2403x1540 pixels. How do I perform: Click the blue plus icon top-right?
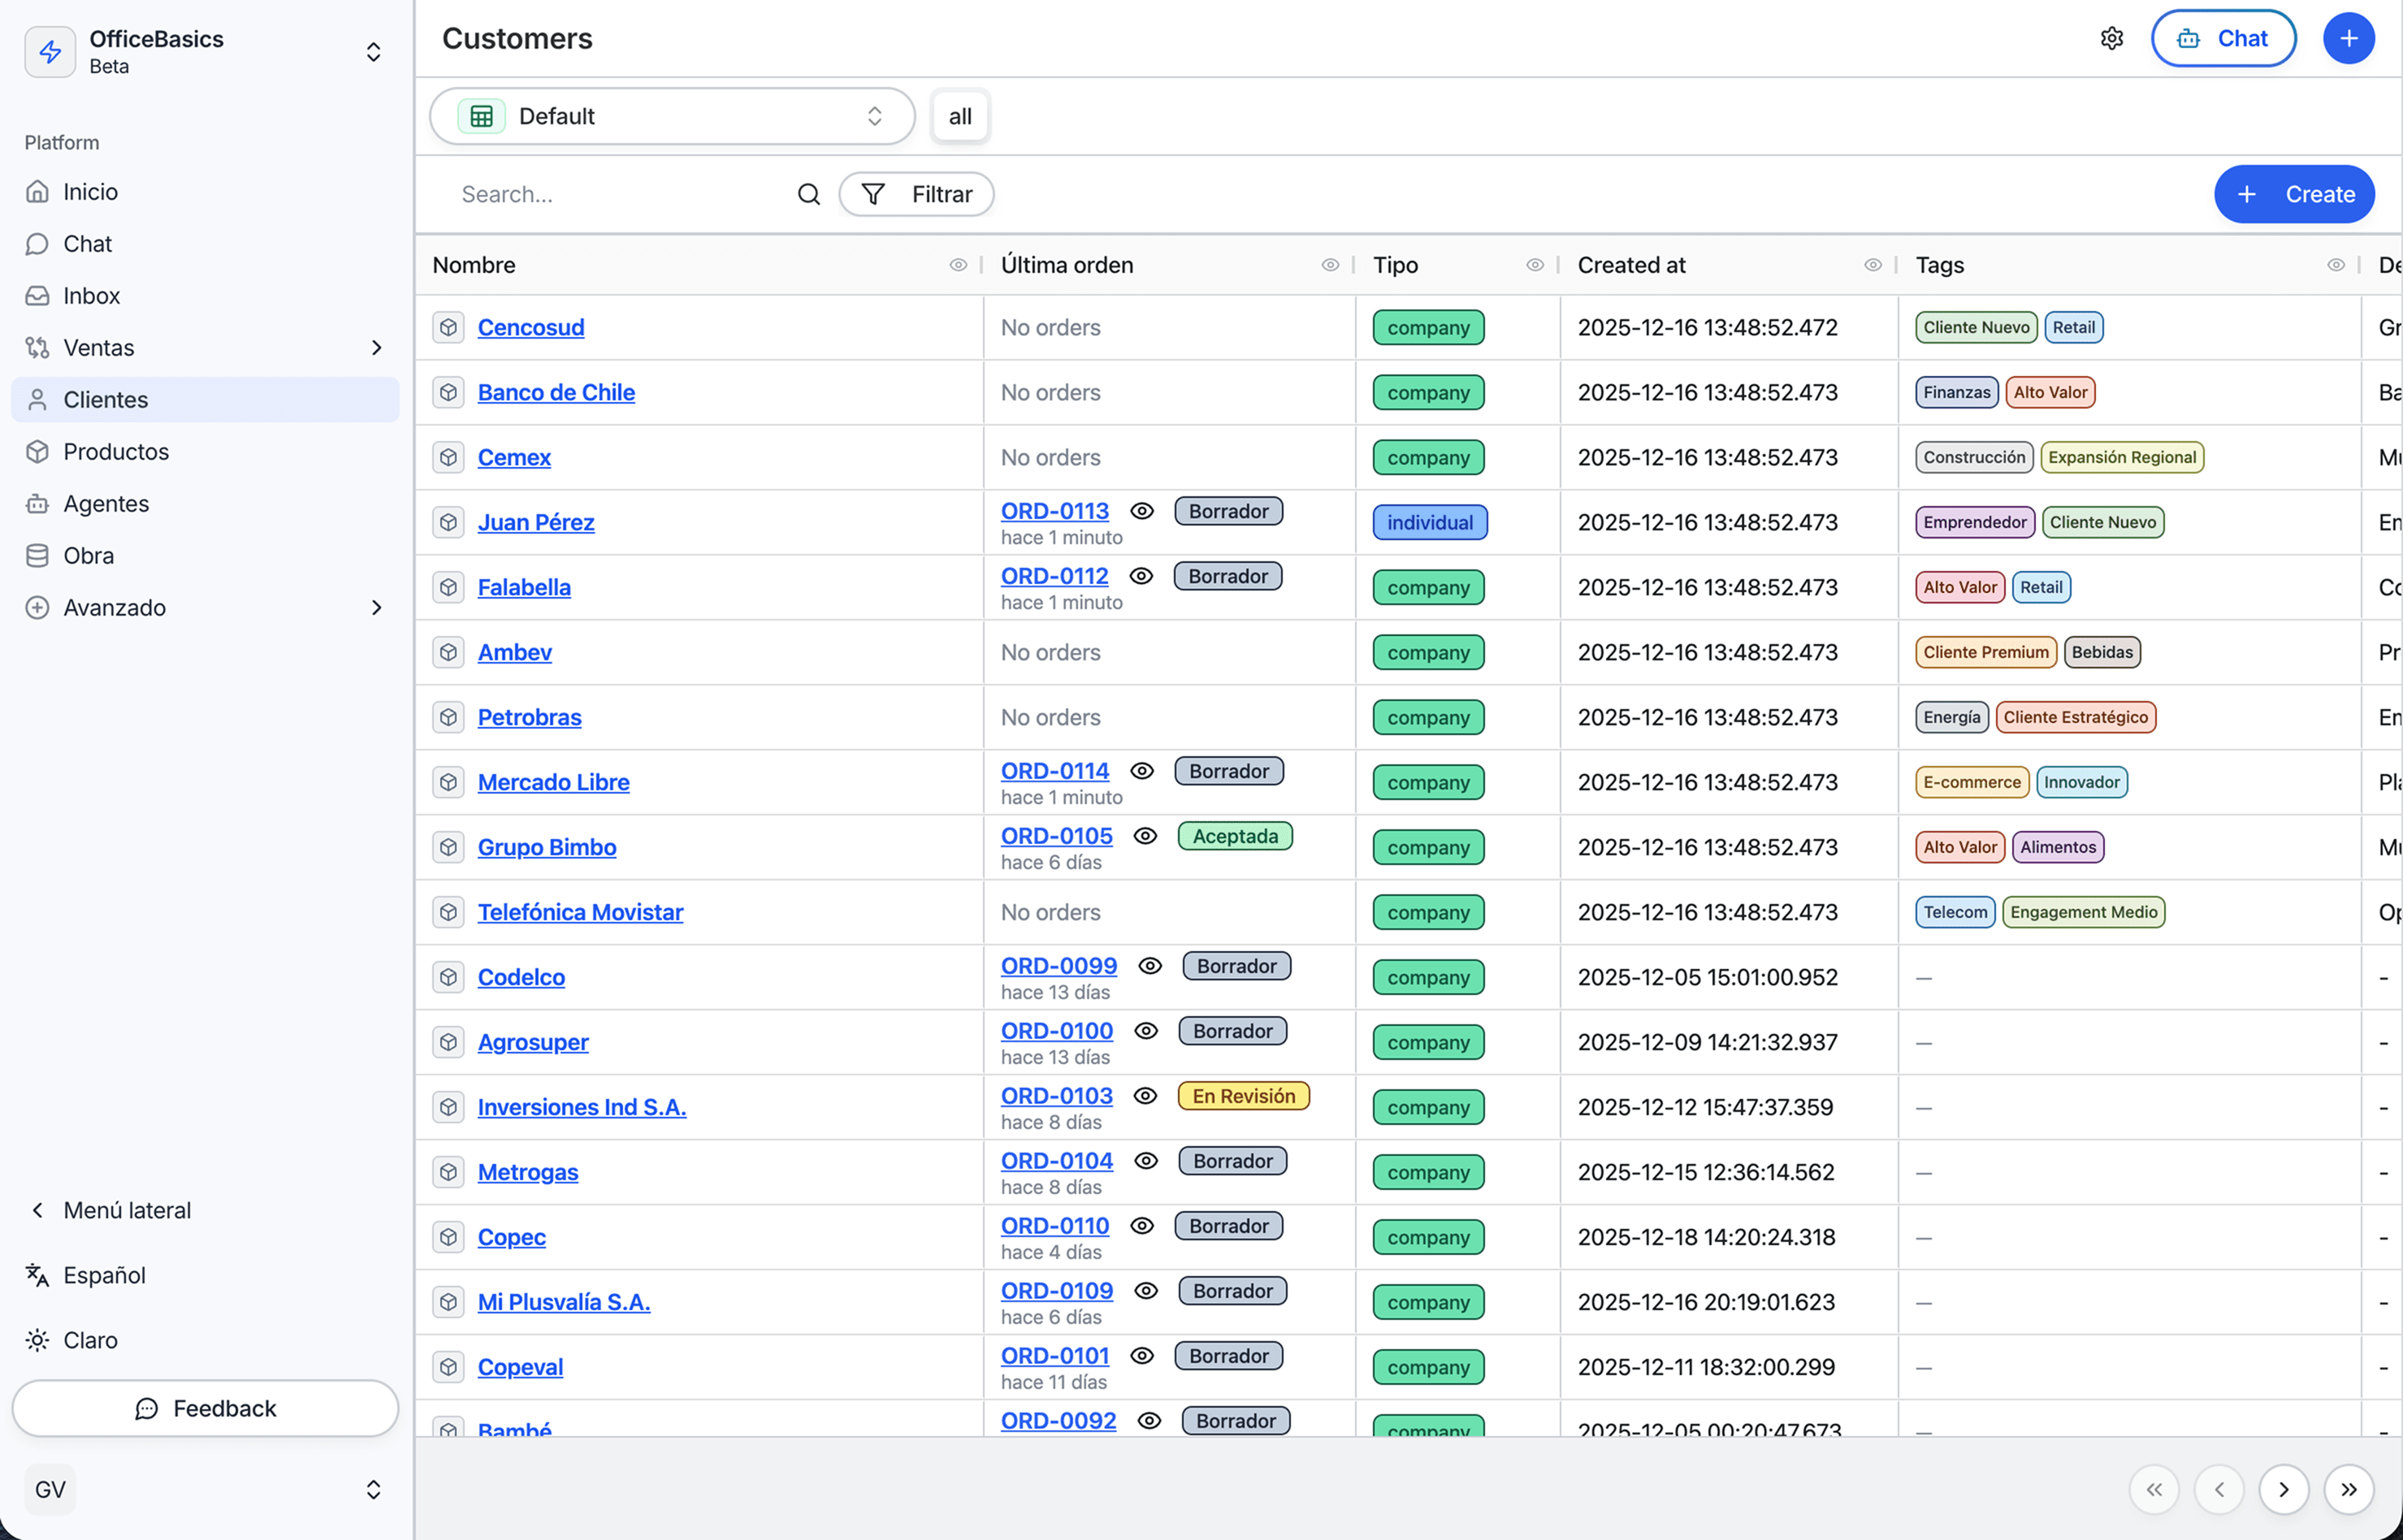[2348, 39]
